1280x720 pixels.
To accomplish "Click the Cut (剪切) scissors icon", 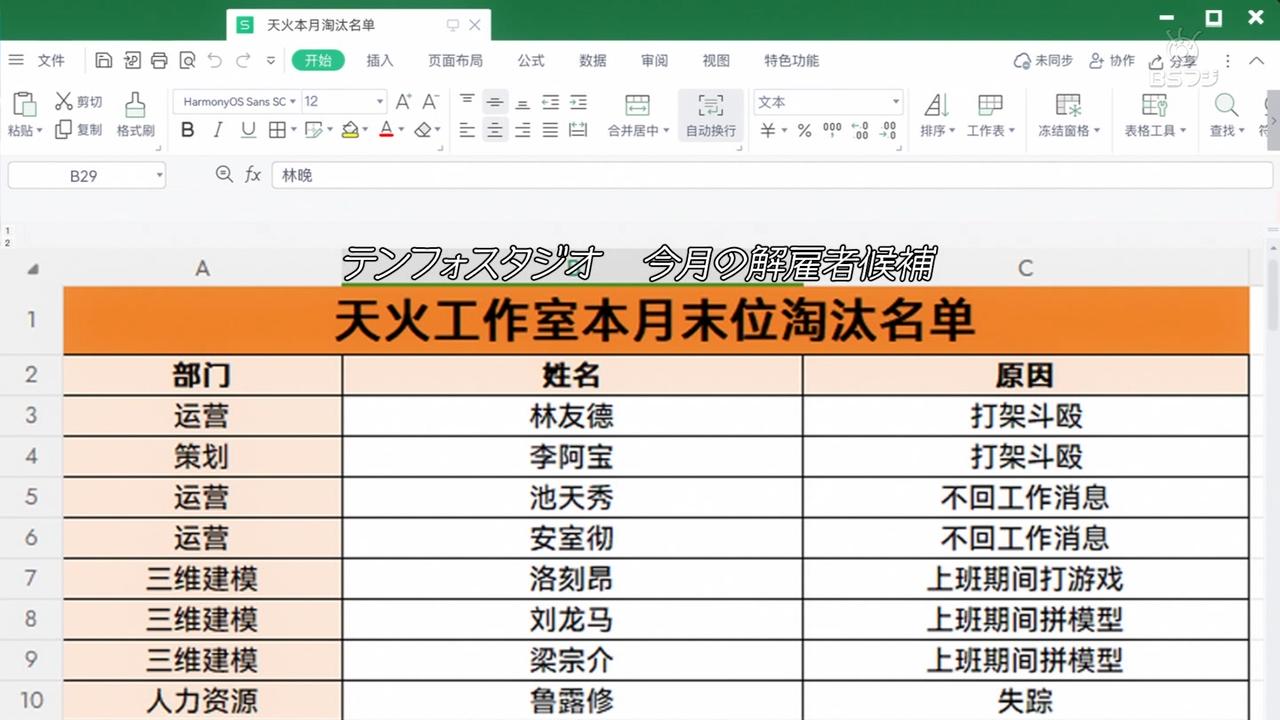I will tap(64, 101).
